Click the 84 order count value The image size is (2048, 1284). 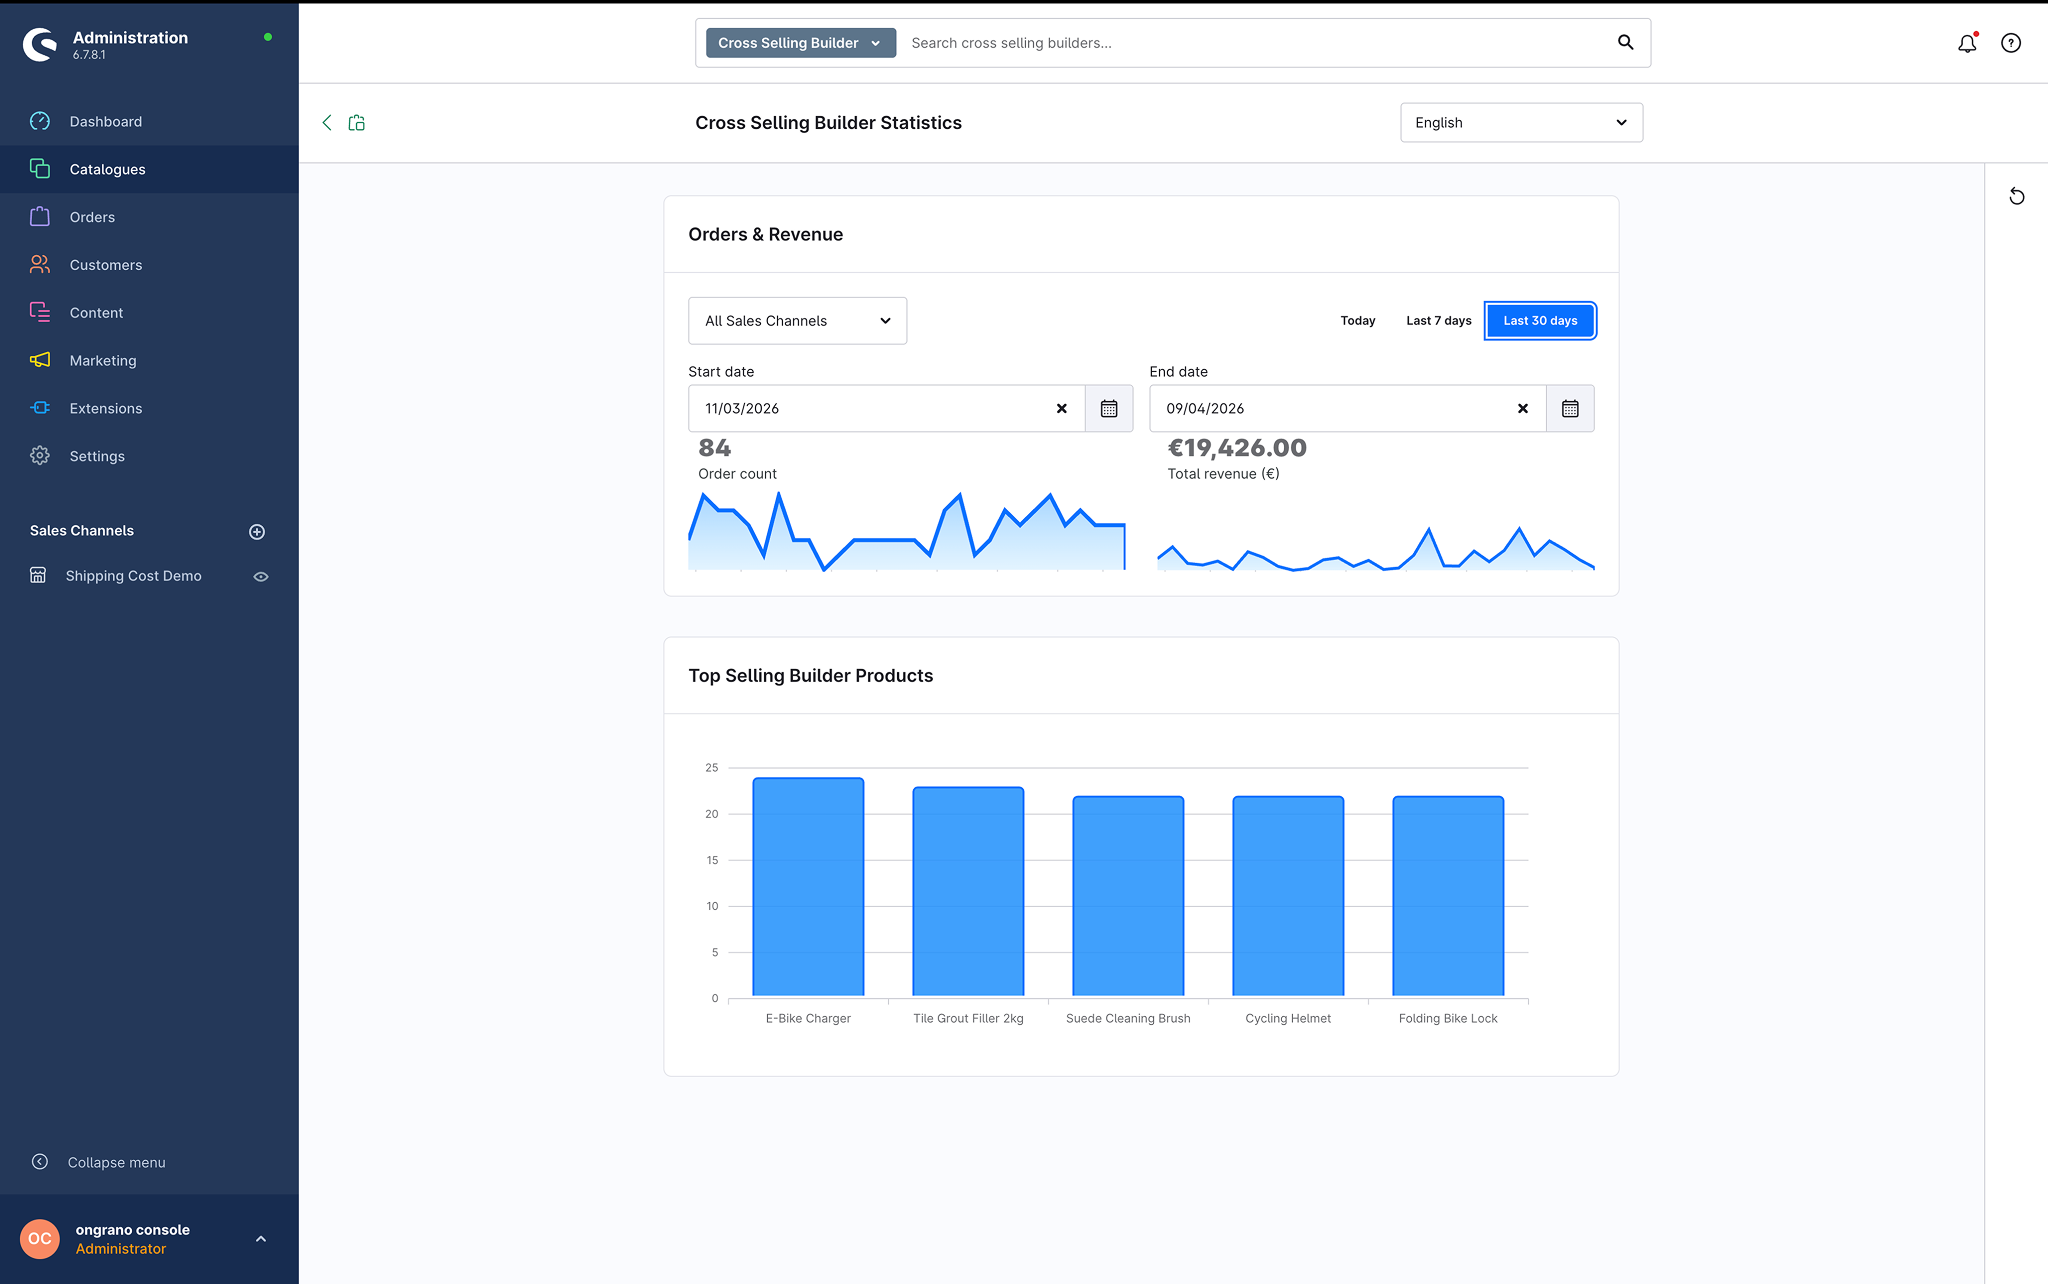pyautogui.click(x=715, y=448)
